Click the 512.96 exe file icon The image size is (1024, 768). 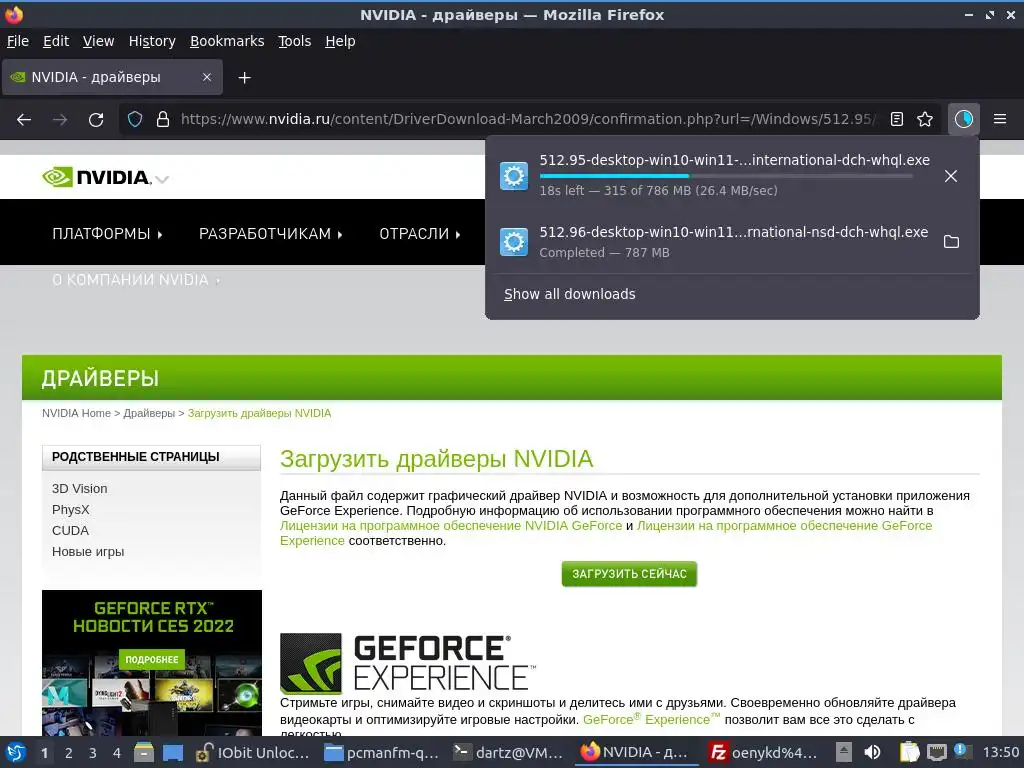coord(513,242)
